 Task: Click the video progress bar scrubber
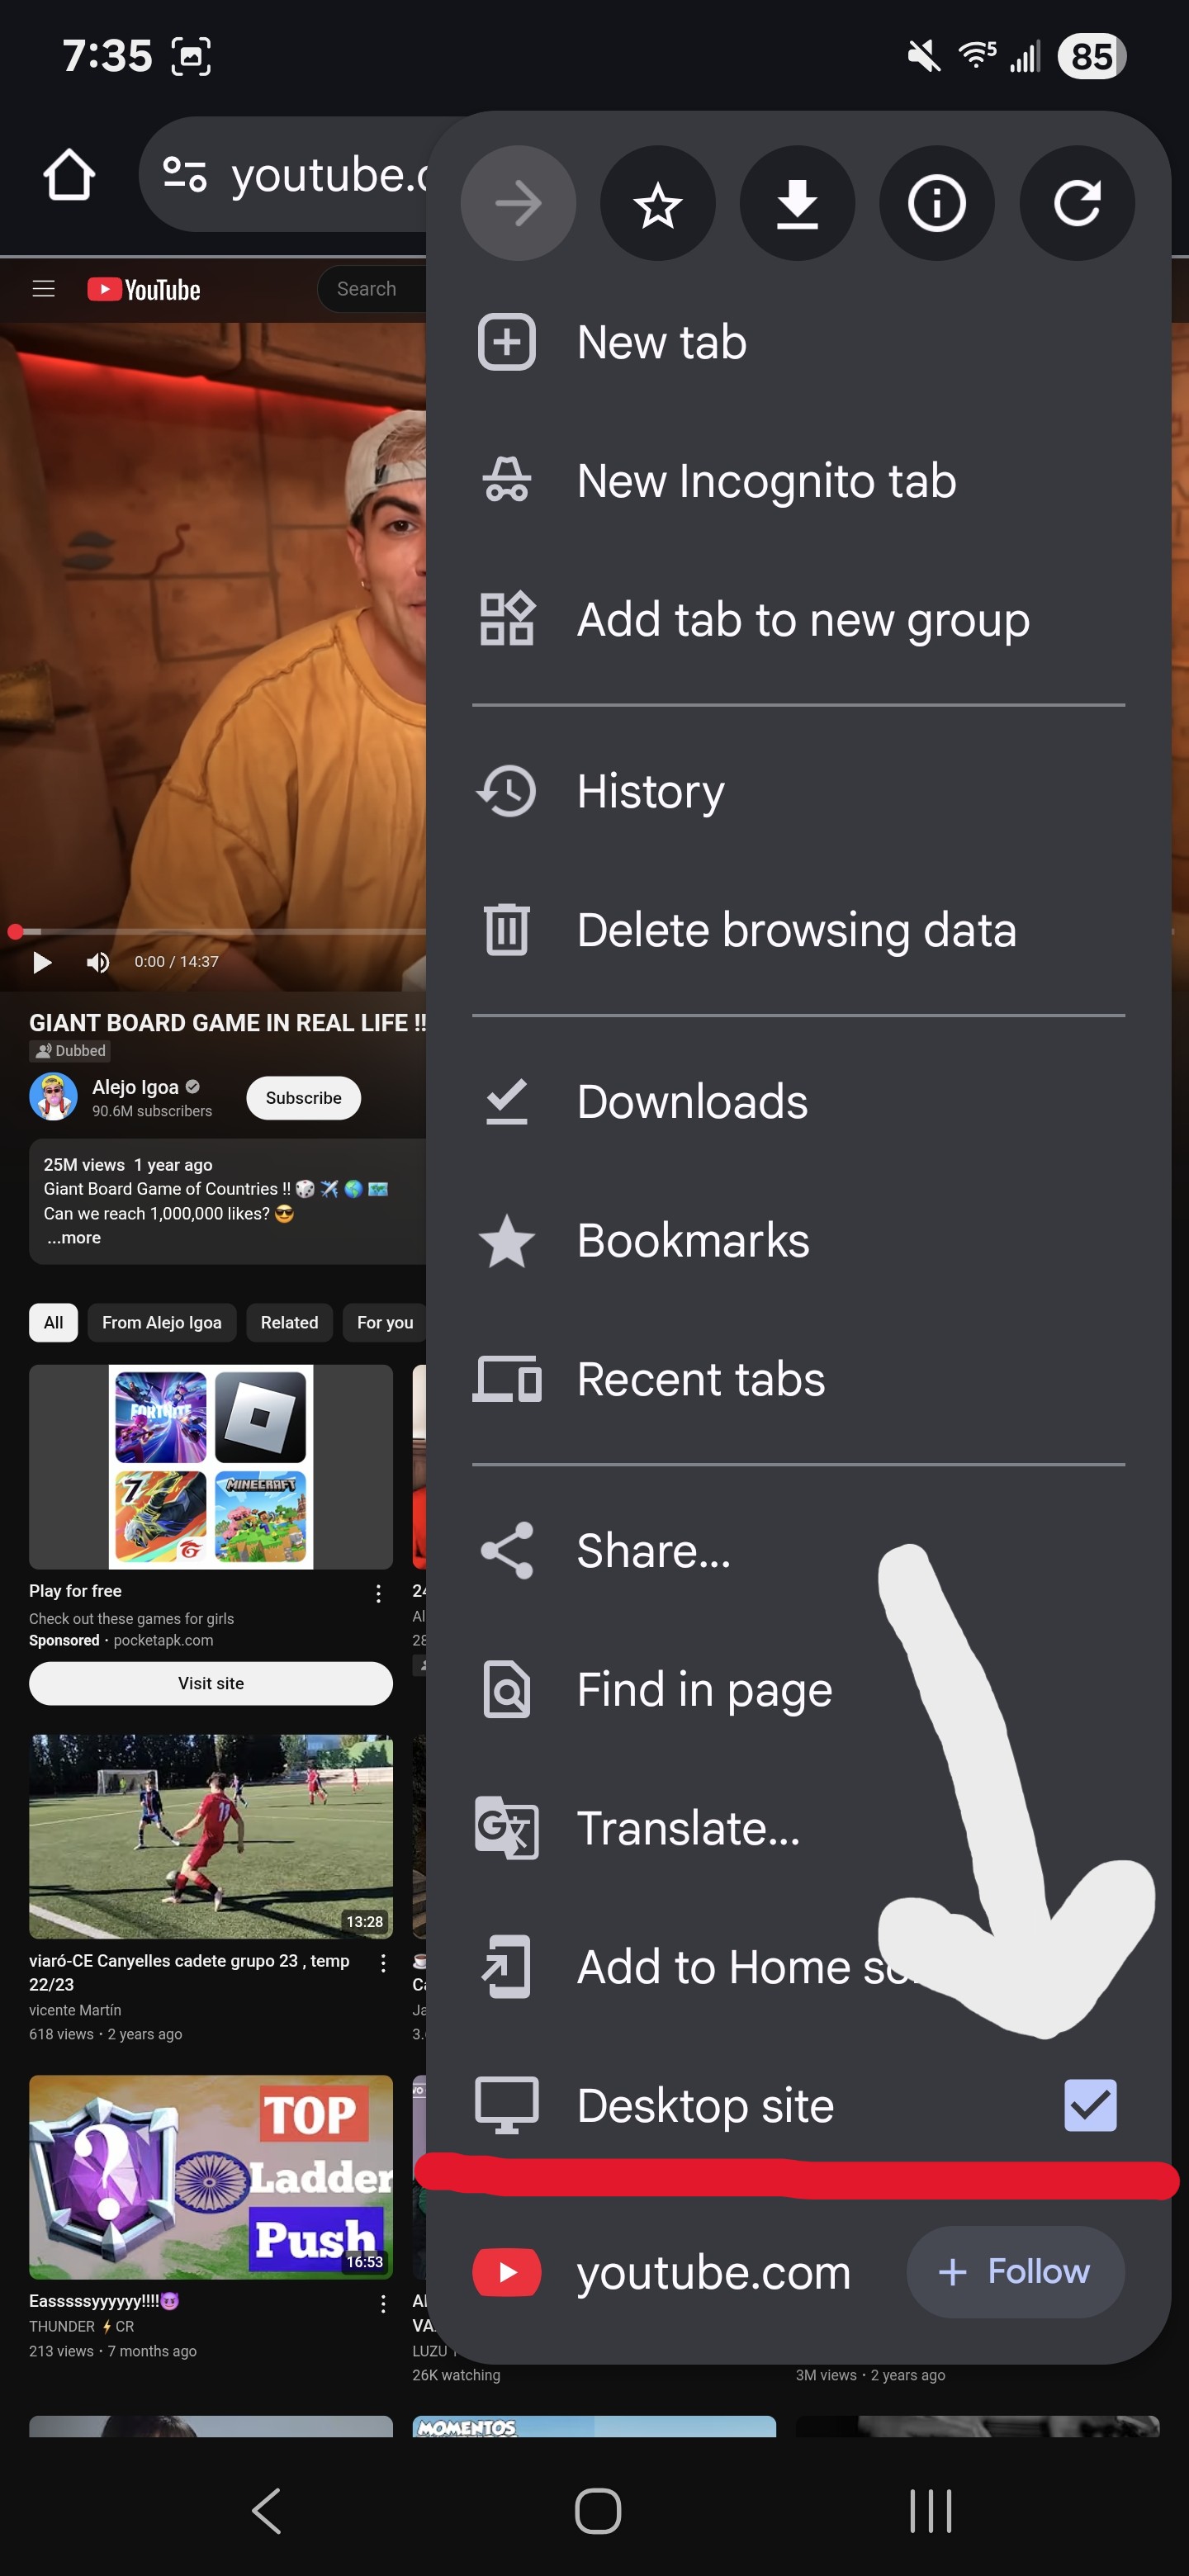[15, 932]
